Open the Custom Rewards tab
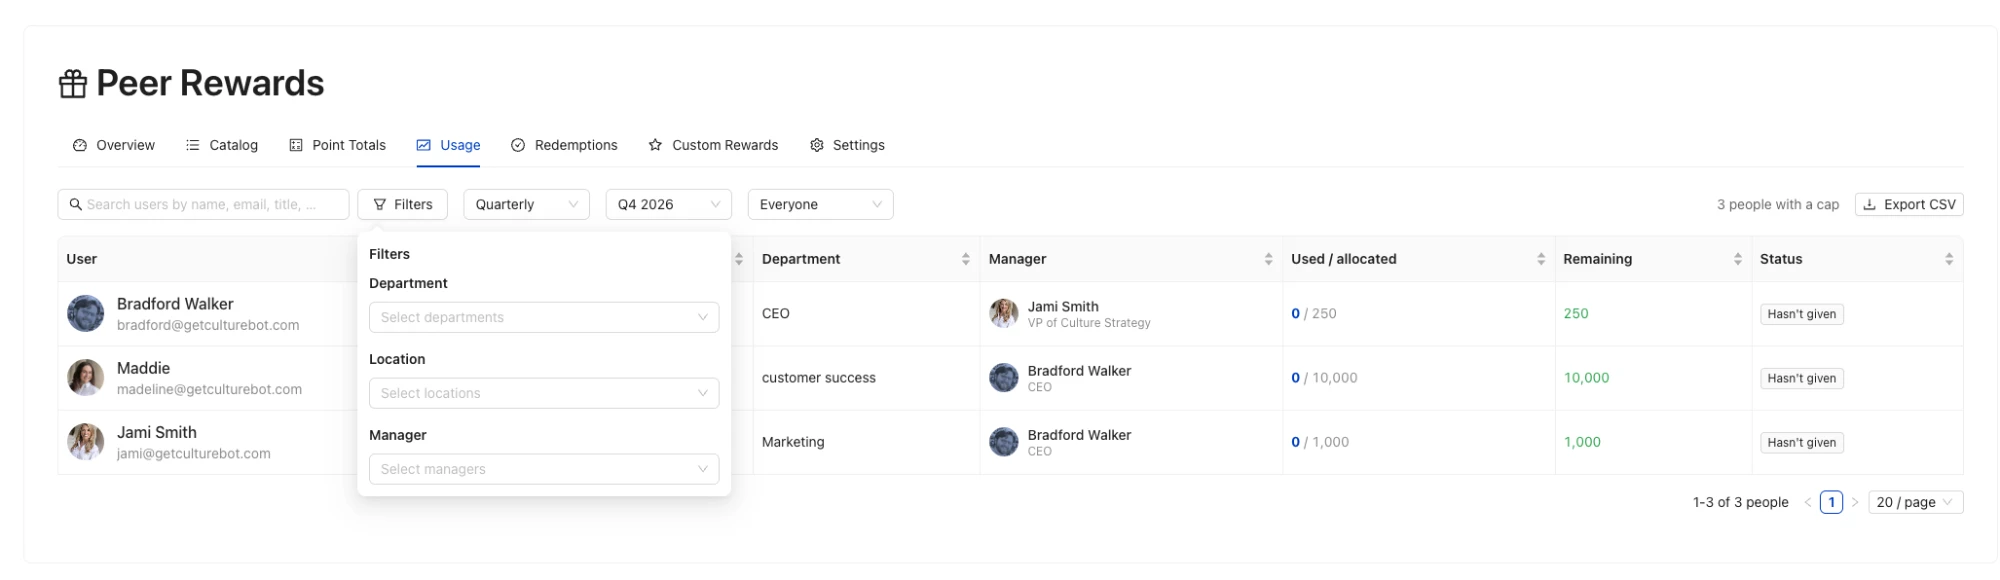Image resolution: width=2000 pixels, height=580 pixels. [713, 145]
